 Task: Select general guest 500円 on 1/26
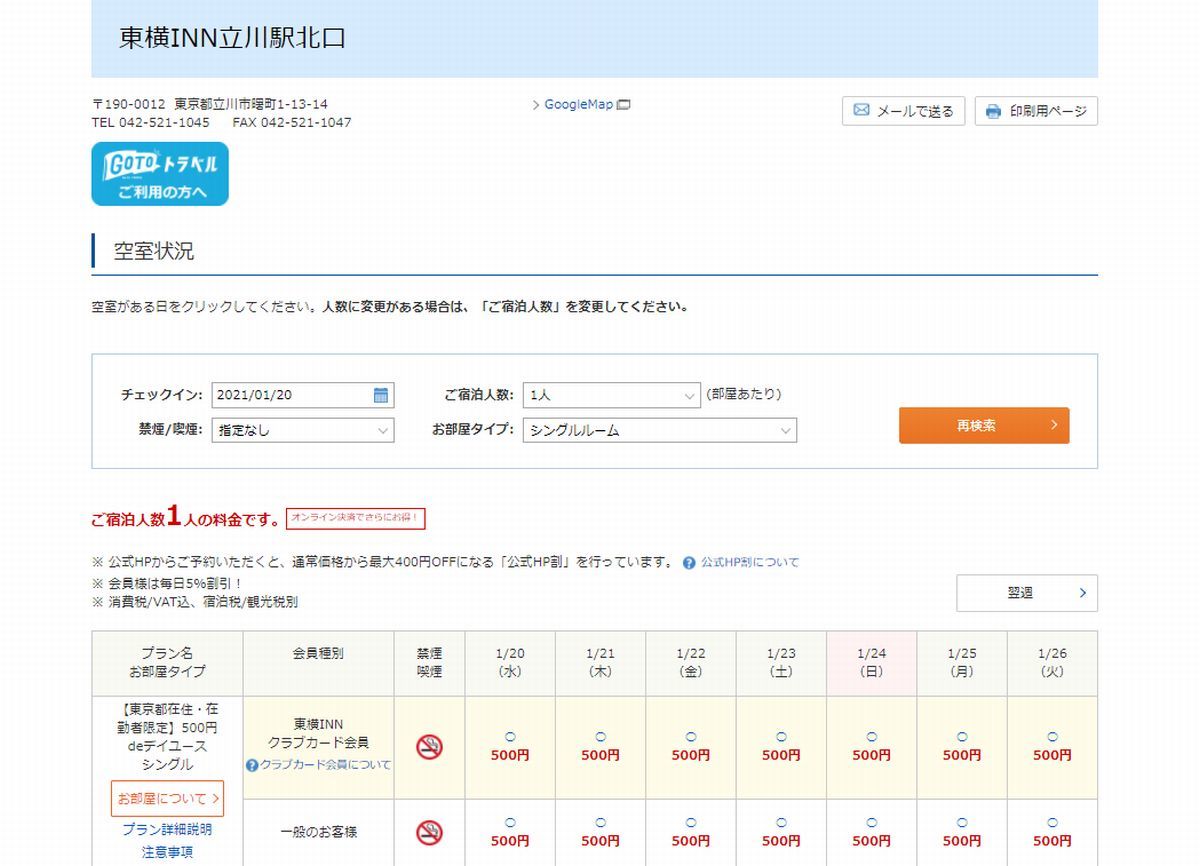pyautogui.click(x=1052, y=841)
